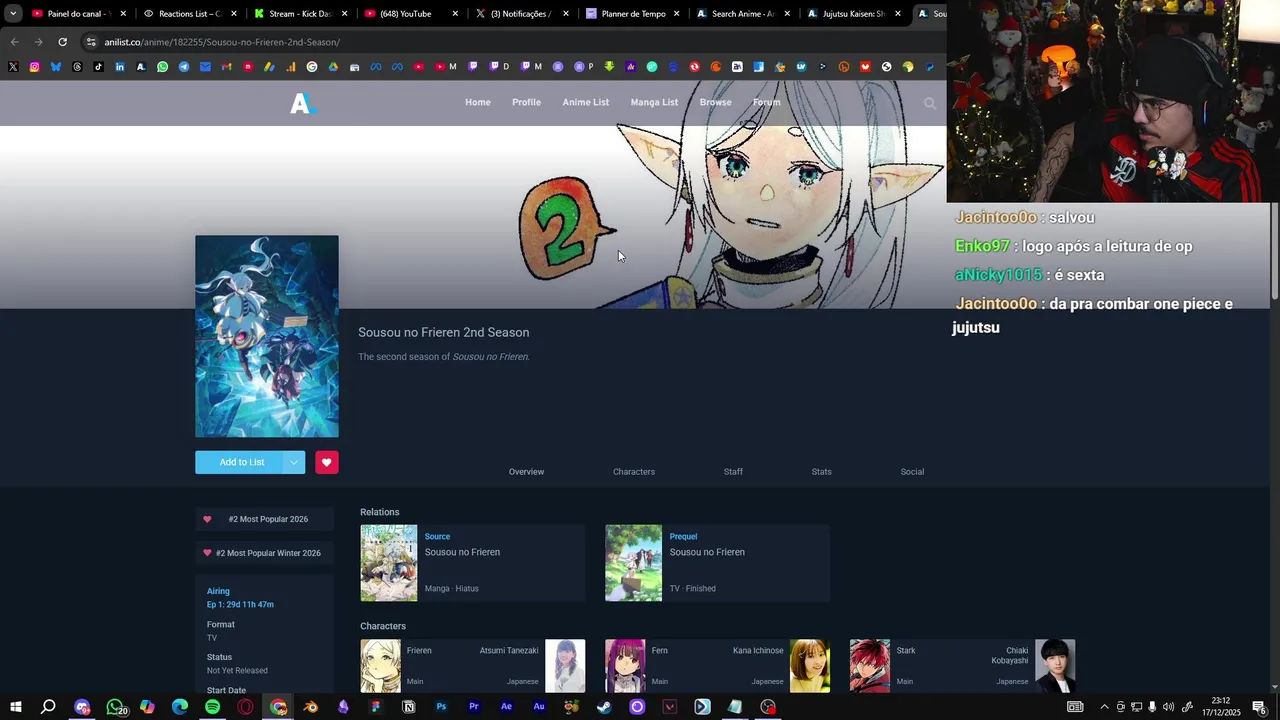The width and height of the screenshot is (1280, 720).
Task: Click the AniList logo in the header
Action: (x=302, y=103)
